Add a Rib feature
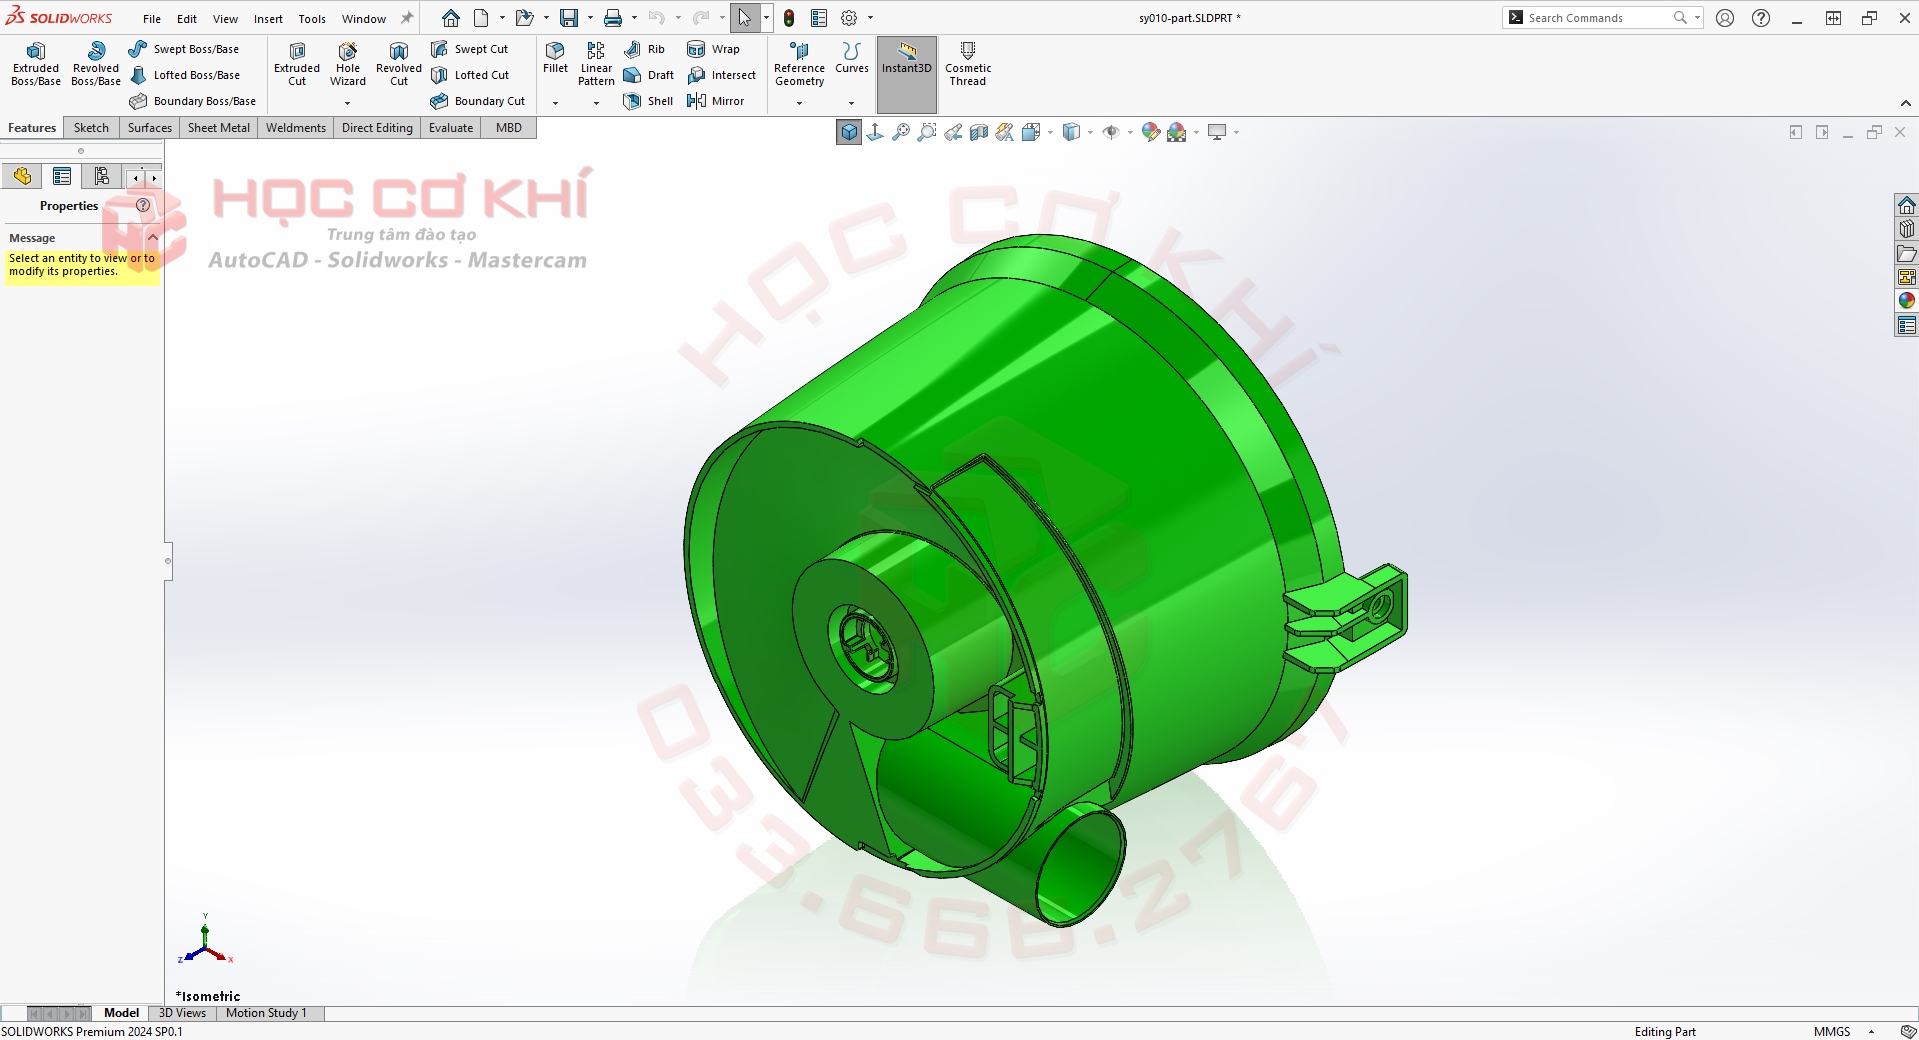This screenshot has width=1919, height=1040. (644, 49)
